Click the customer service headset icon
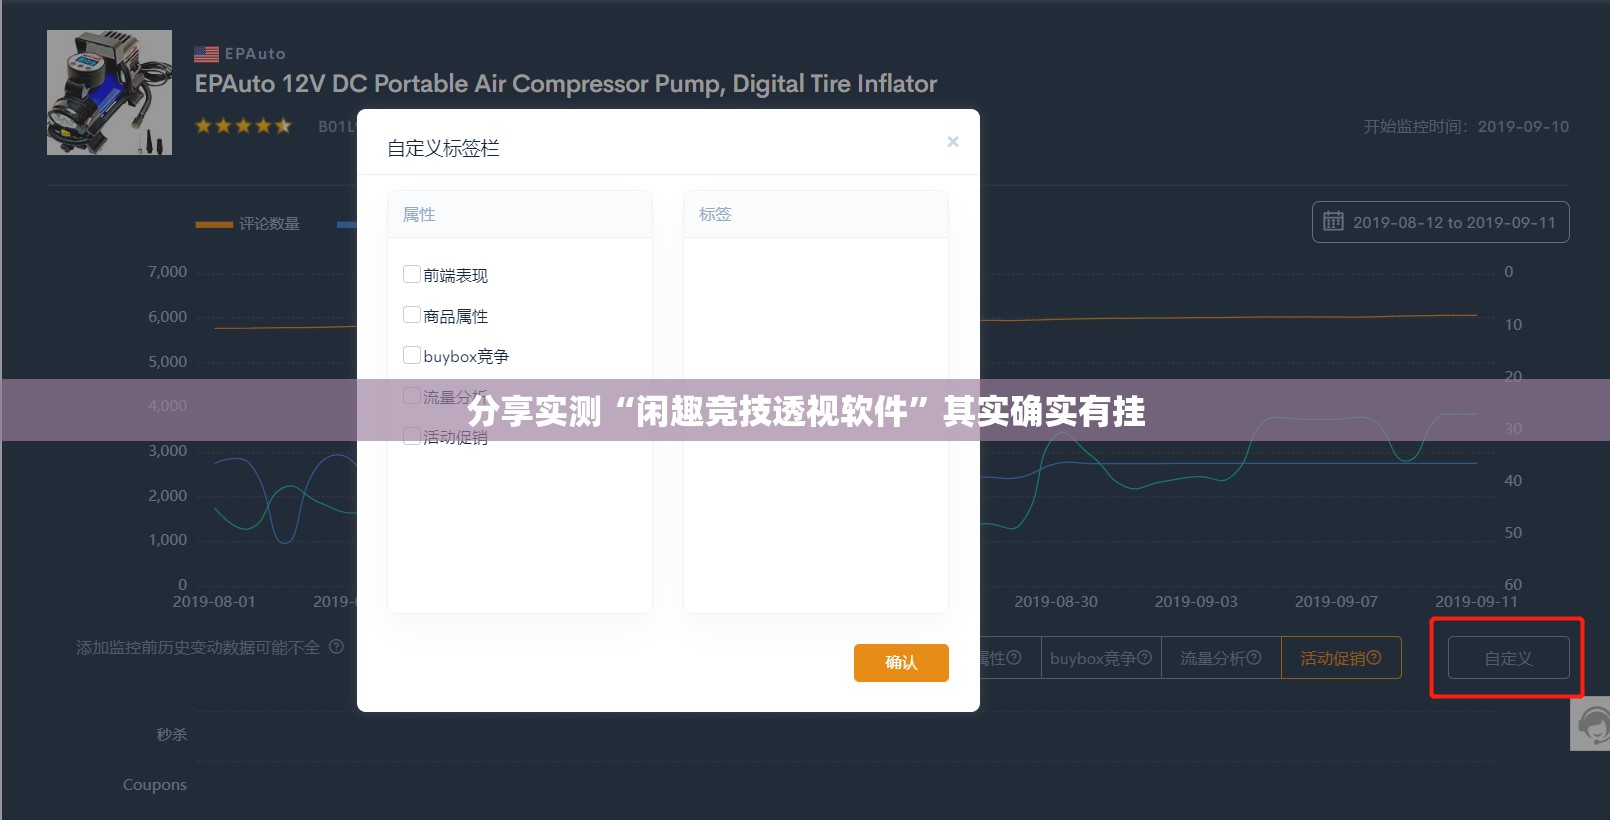Screen dimensions: 1610x820 pyautogui.click(x=1592, y=724)
